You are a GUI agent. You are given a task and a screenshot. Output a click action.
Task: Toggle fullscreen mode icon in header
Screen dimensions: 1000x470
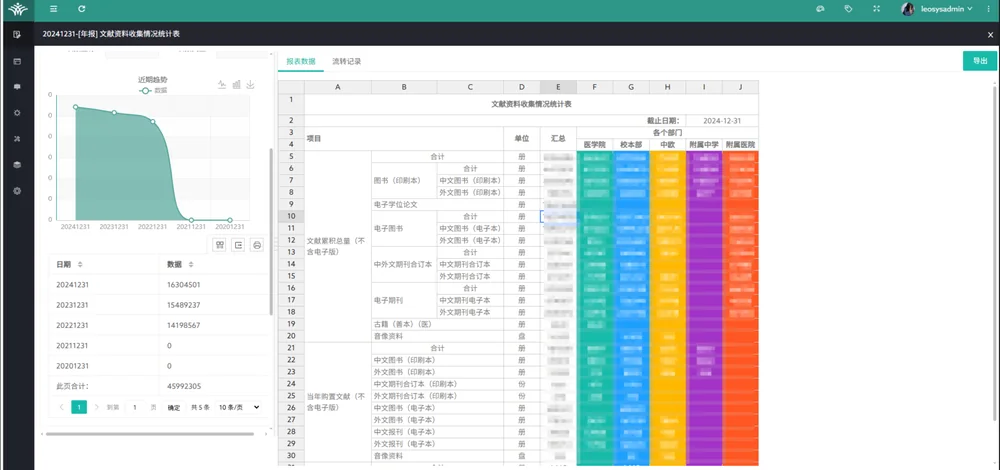(876, 9)
